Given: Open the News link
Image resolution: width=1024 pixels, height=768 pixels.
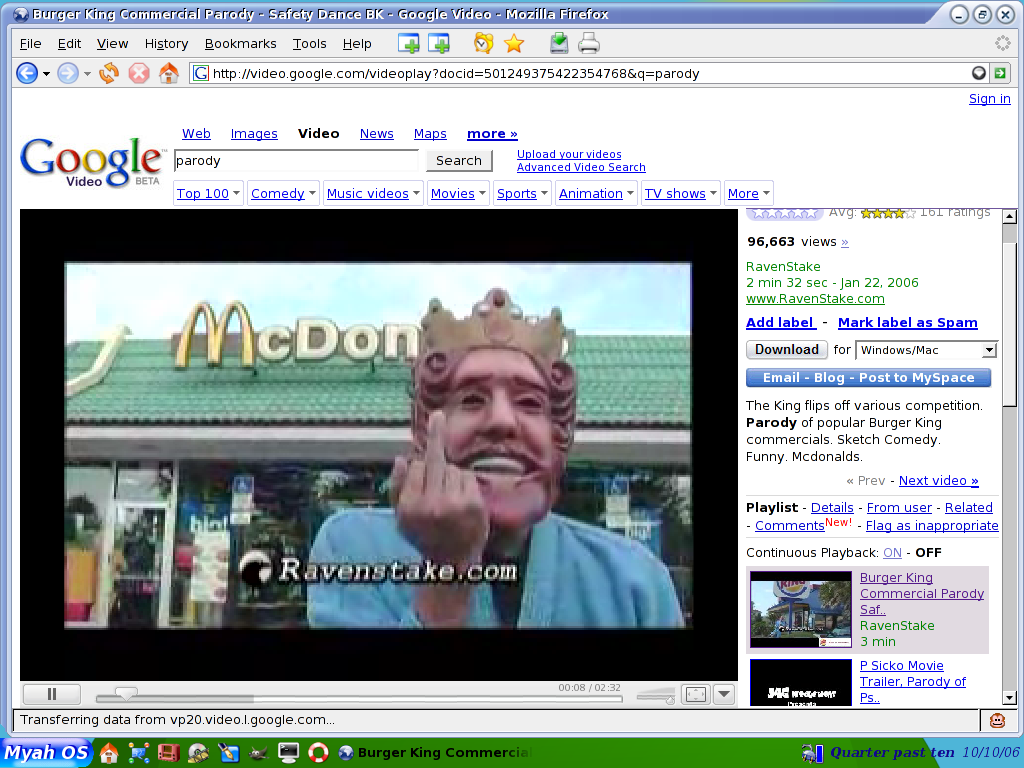Looking at the screenshot, I should tap(377, 133).
